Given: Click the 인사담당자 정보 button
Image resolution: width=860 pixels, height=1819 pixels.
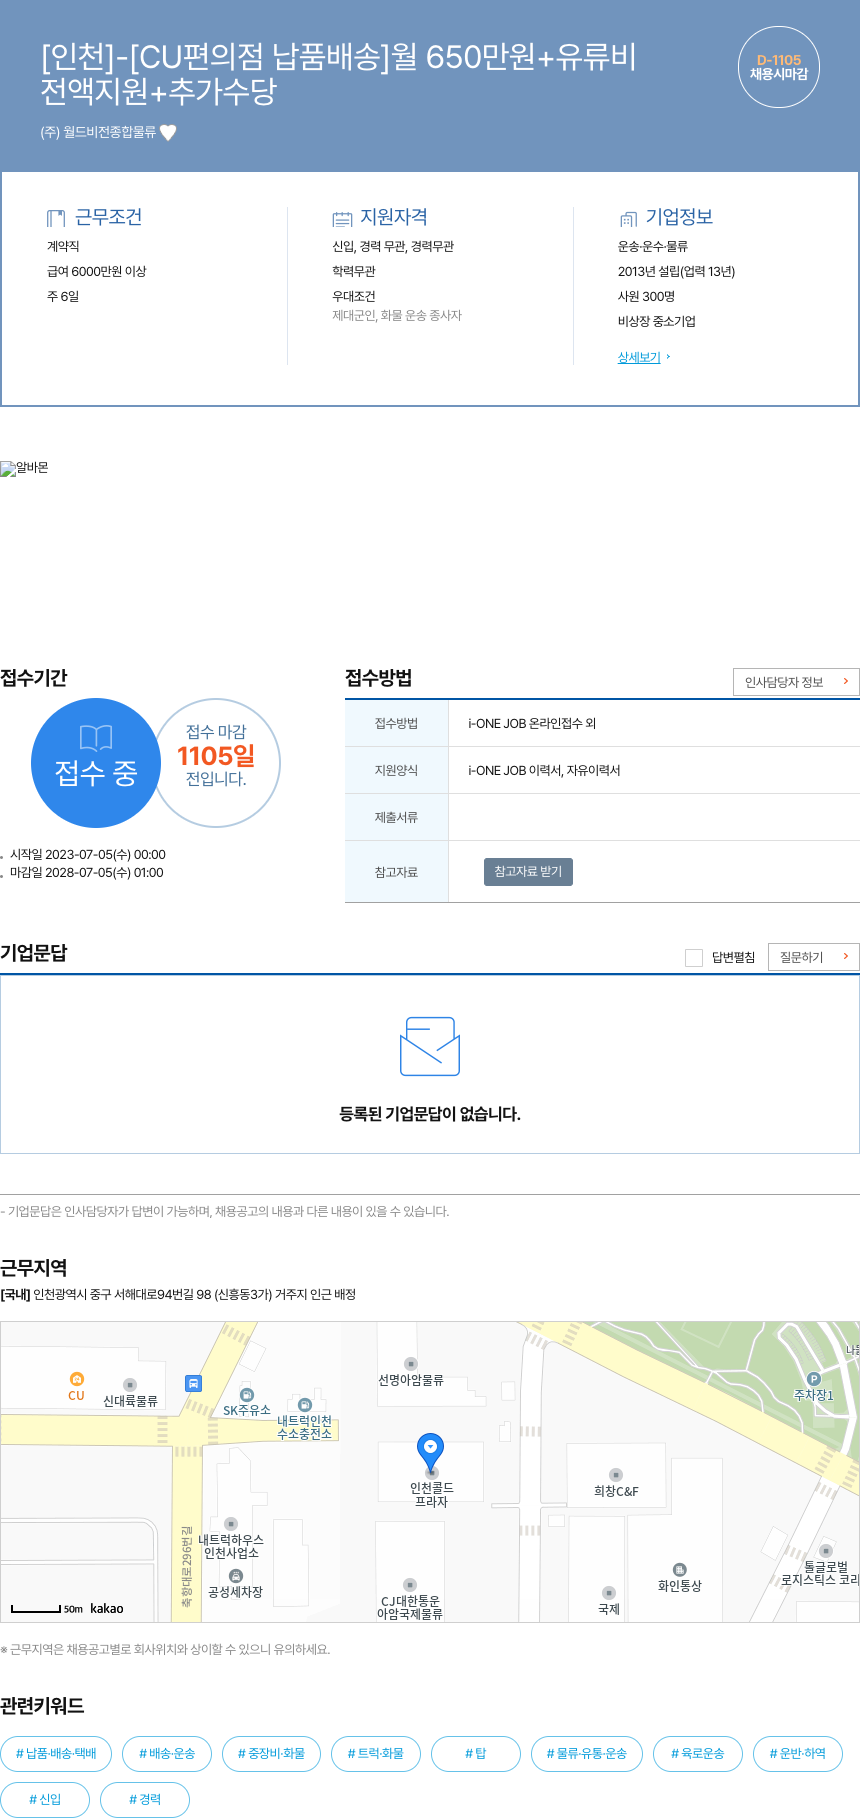Looking at the screenshot, I should tap(796, 682).
